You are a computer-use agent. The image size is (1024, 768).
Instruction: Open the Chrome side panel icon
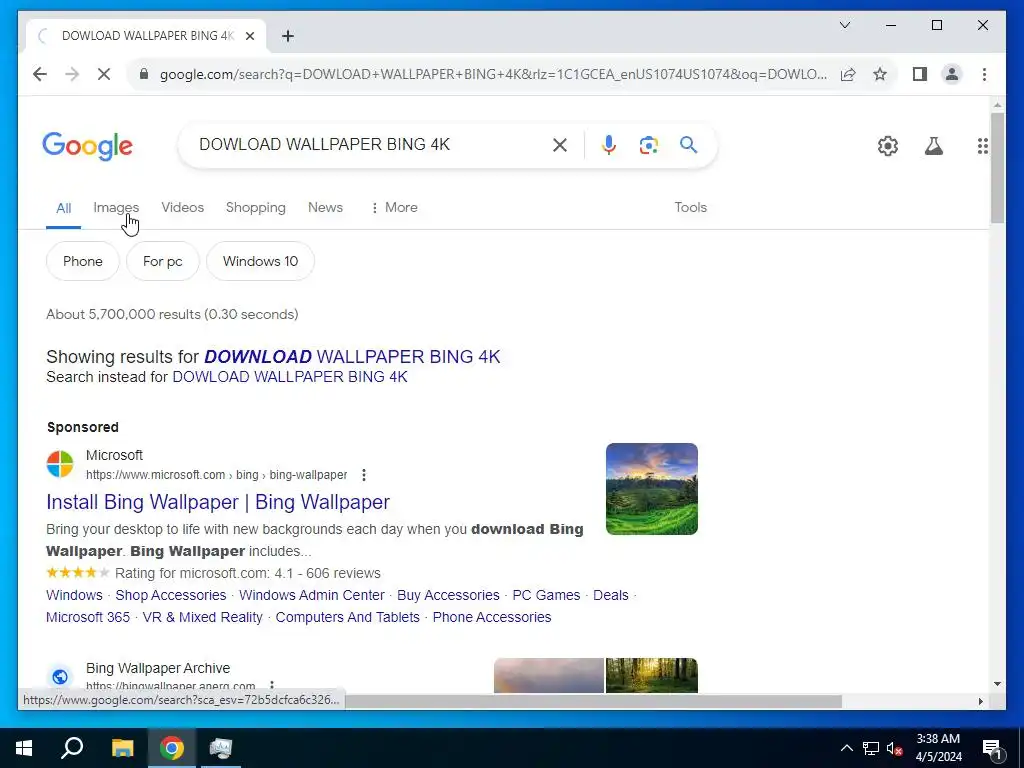click(920, 74)
